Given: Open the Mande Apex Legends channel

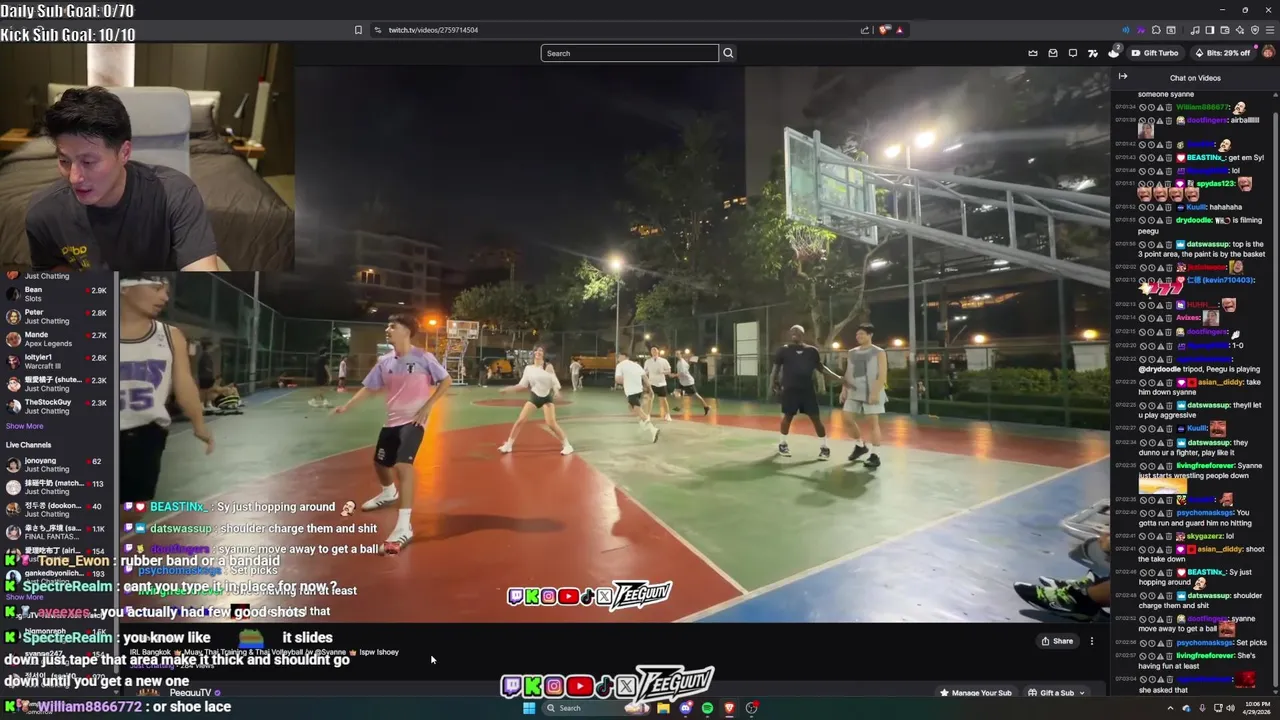Looking at the screenshot, I should (x=55, y=339).
